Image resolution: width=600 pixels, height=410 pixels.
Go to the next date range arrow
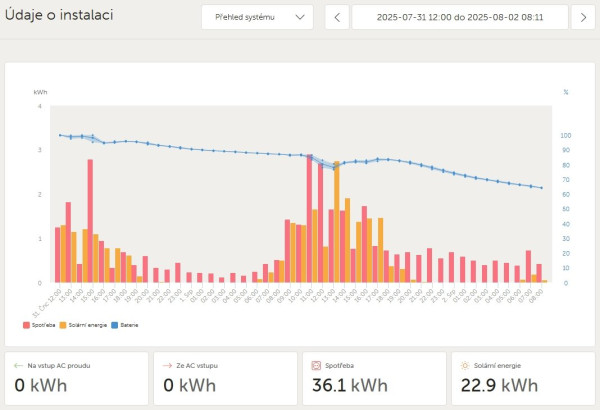pos(583,17)
